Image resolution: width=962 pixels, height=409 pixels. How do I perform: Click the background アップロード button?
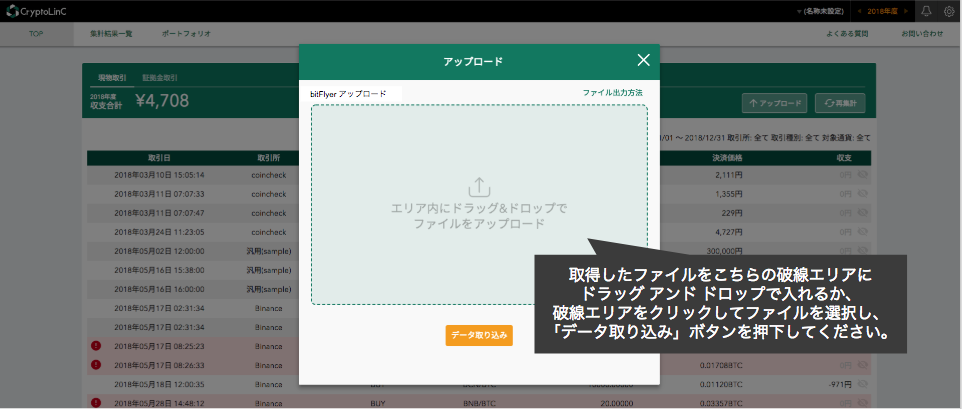pyautogui.click(x=774, y=104)
